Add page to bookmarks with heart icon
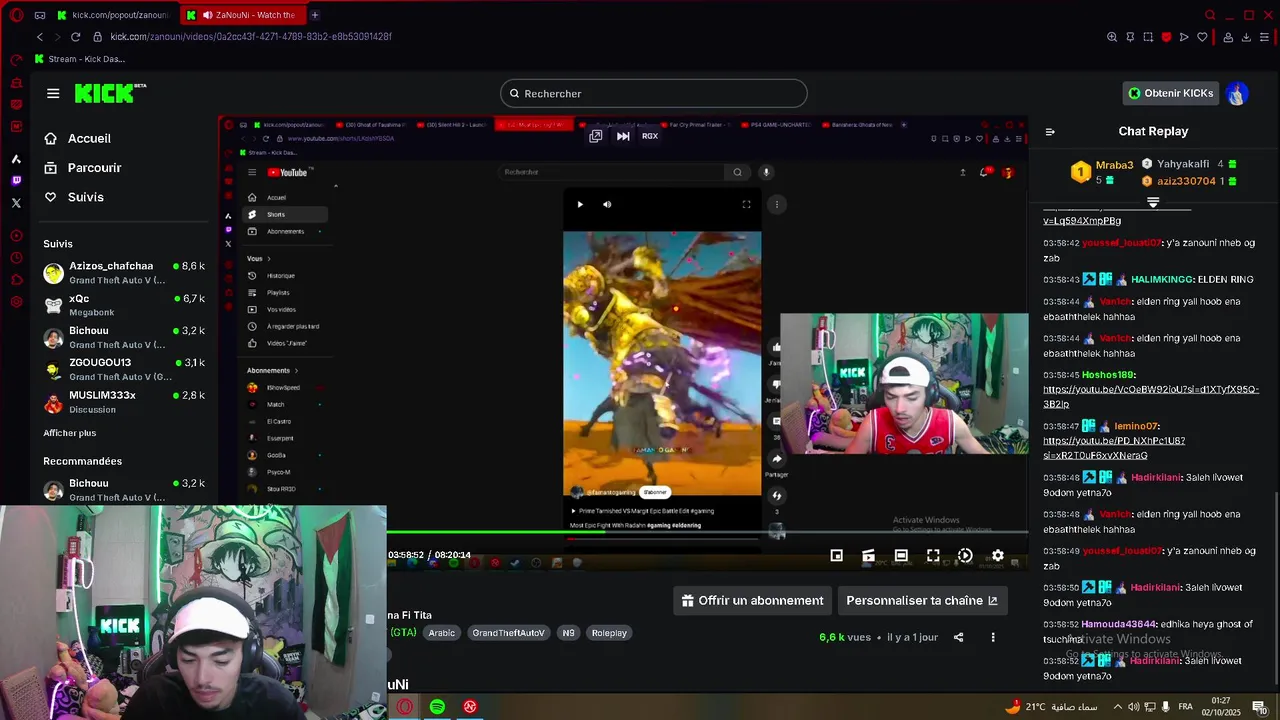The height and width of the screenshot is (720, 1280). 1202,37
